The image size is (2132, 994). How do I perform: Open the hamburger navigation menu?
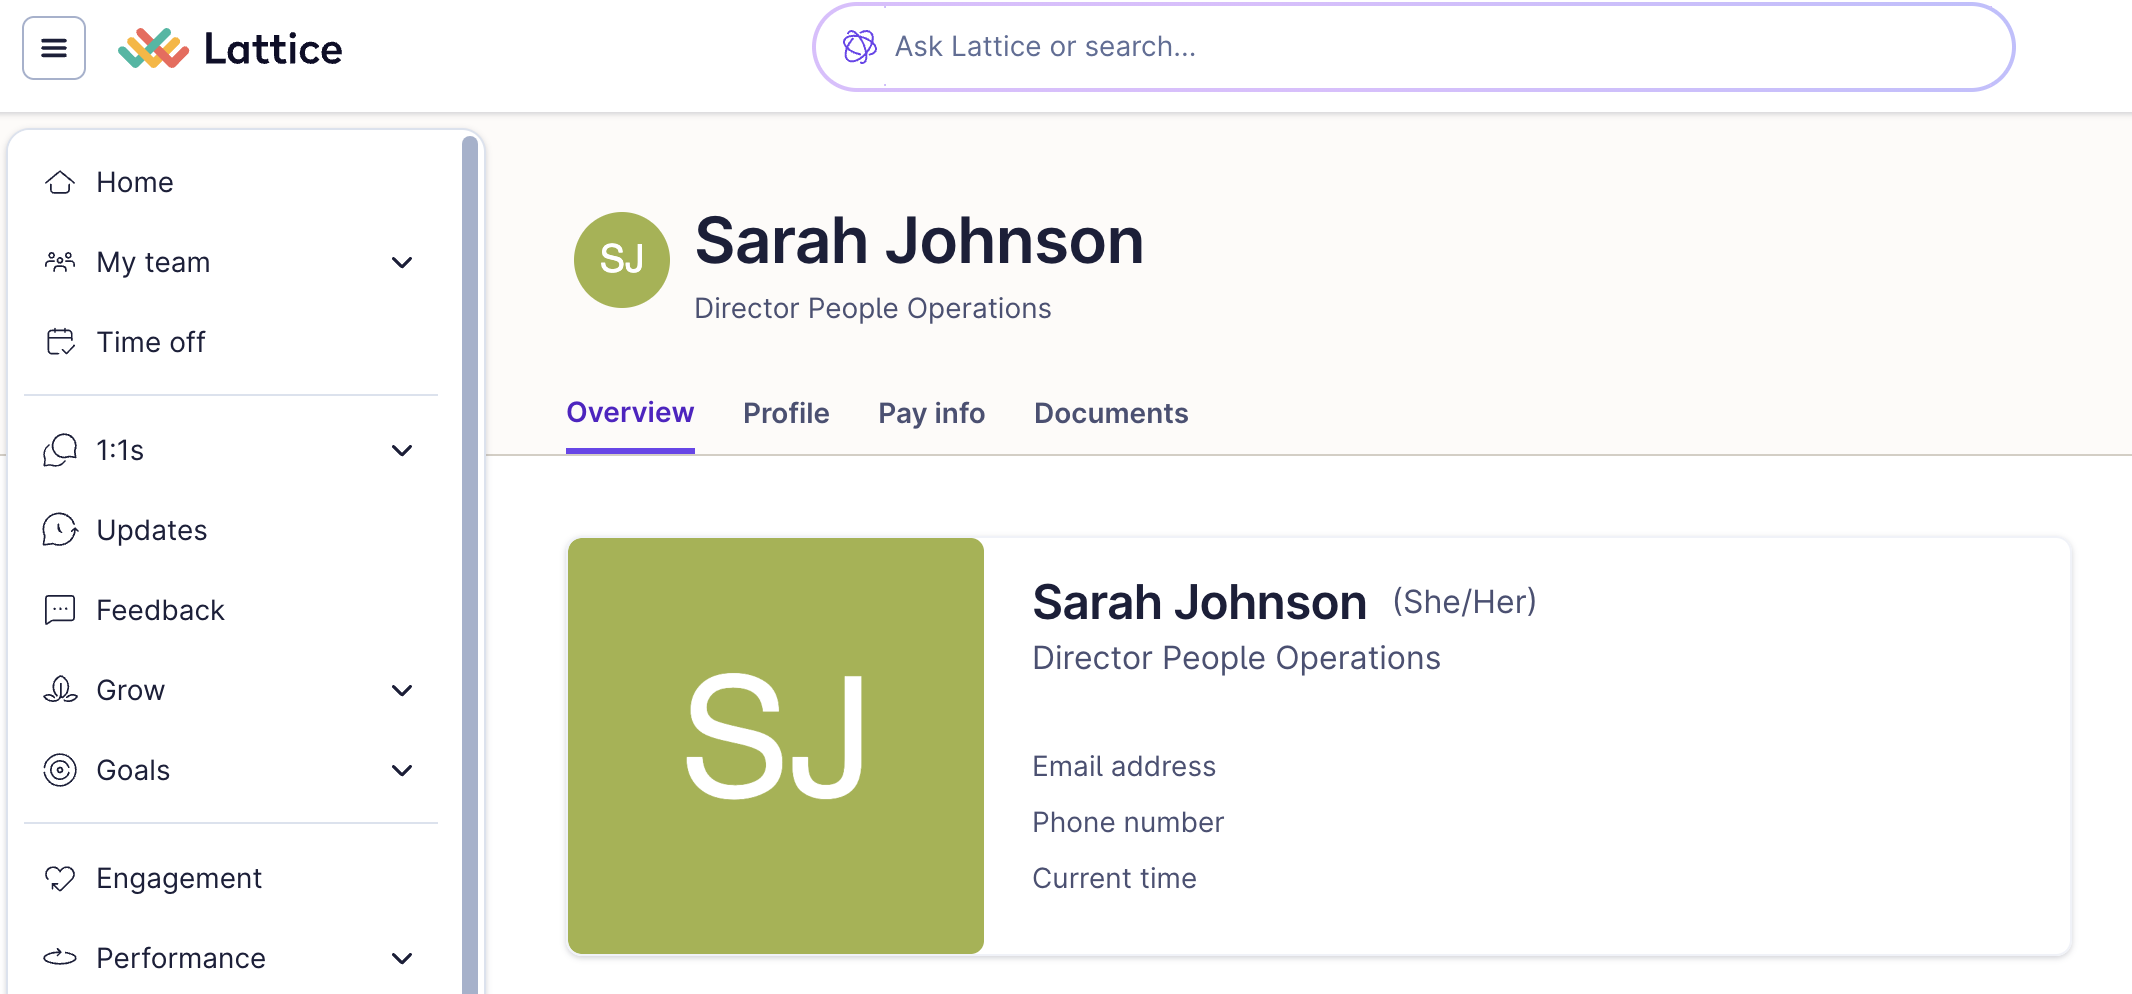53,47
